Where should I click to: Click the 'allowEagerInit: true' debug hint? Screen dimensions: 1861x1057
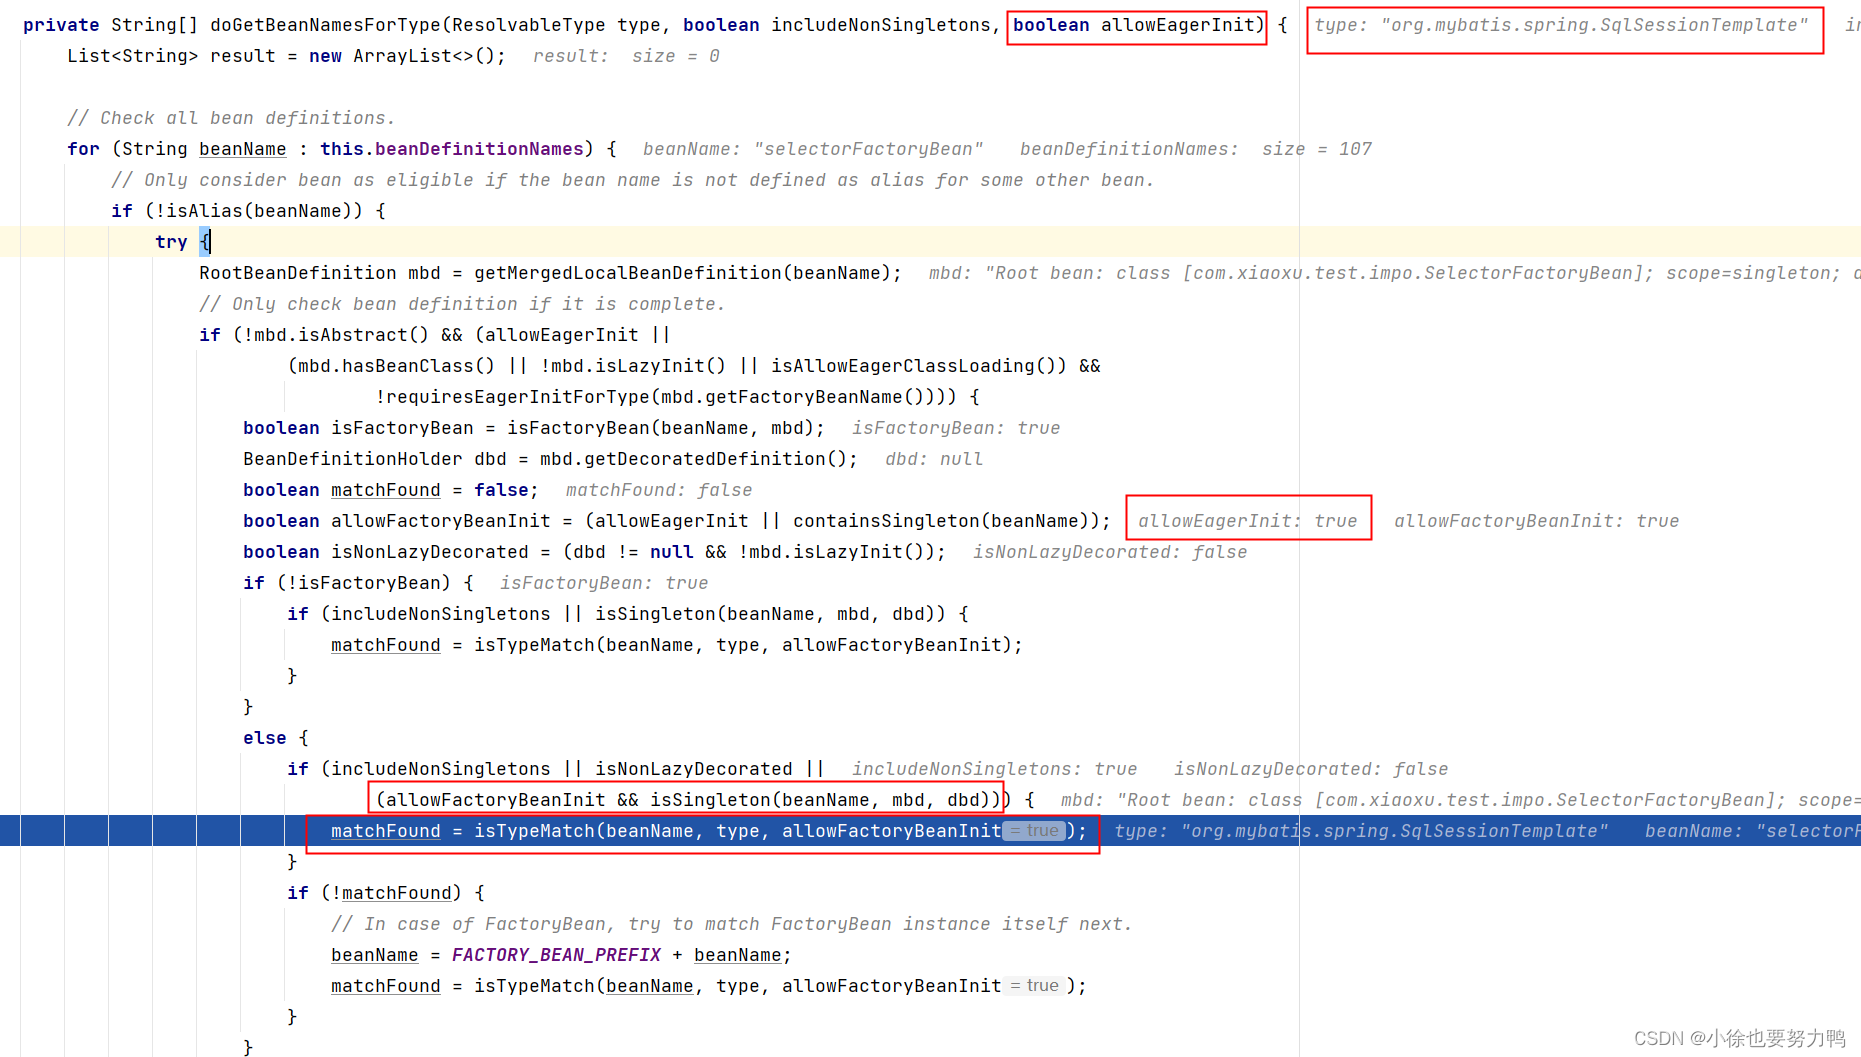1247,521
